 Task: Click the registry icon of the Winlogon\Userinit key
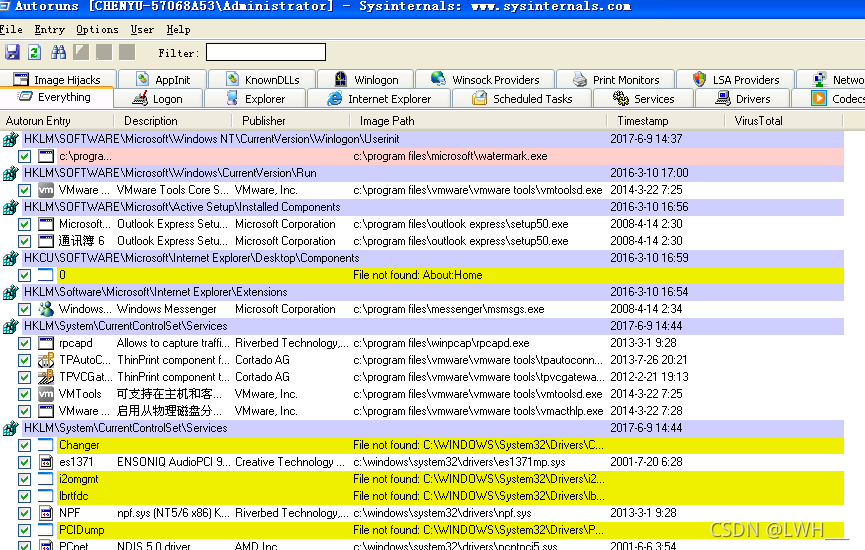pos(10,140)
